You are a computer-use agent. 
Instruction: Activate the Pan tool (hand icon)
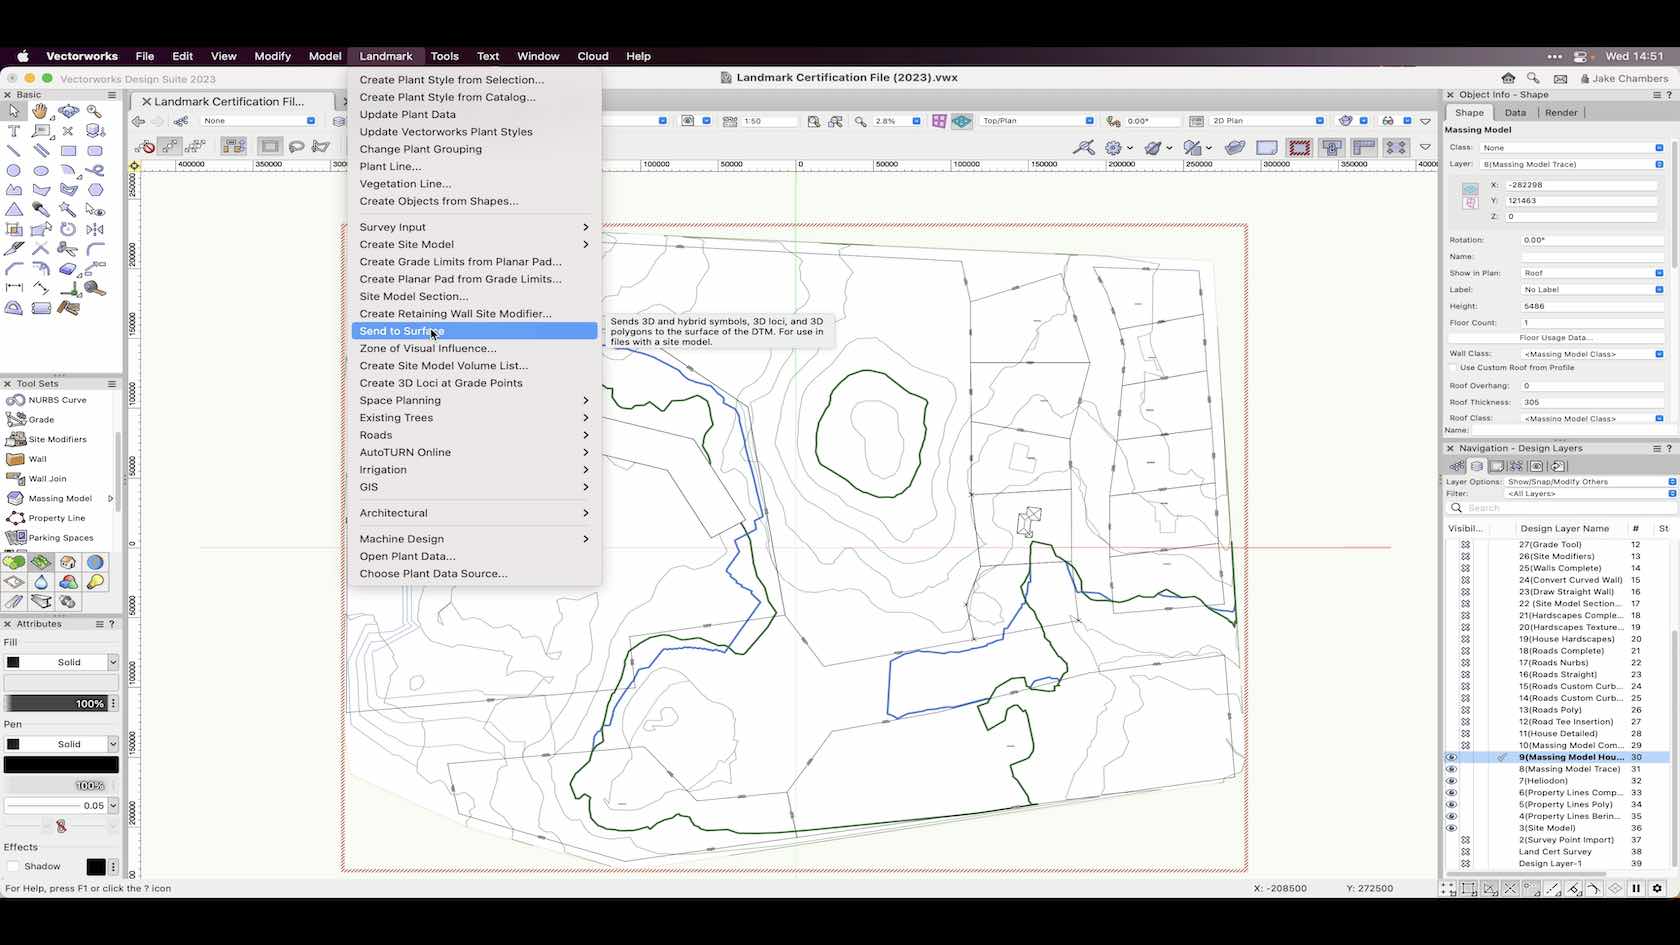(x=41, y=111)
